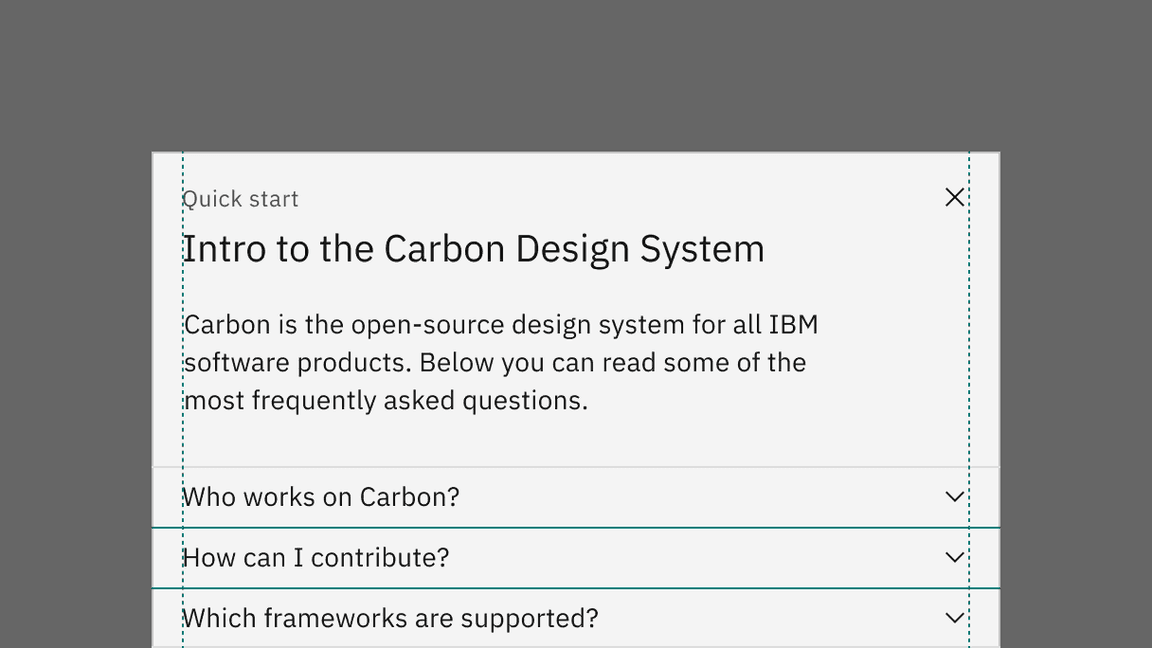Click the "How can I contribute?" title text
This screenshot has height=648, width=1152.
pyautogui.click(x=316, y=557)
